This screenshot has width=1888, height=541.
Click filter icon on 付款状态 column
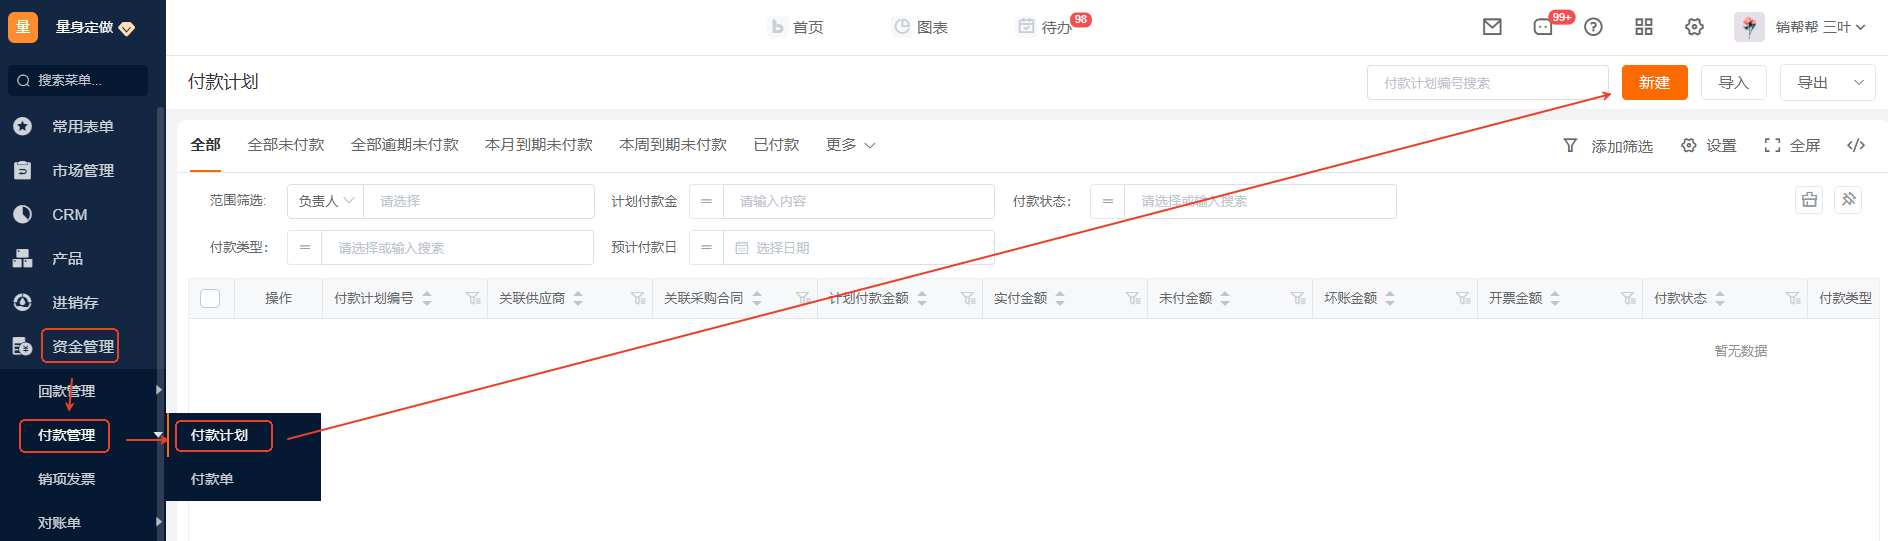[1793, 298]
